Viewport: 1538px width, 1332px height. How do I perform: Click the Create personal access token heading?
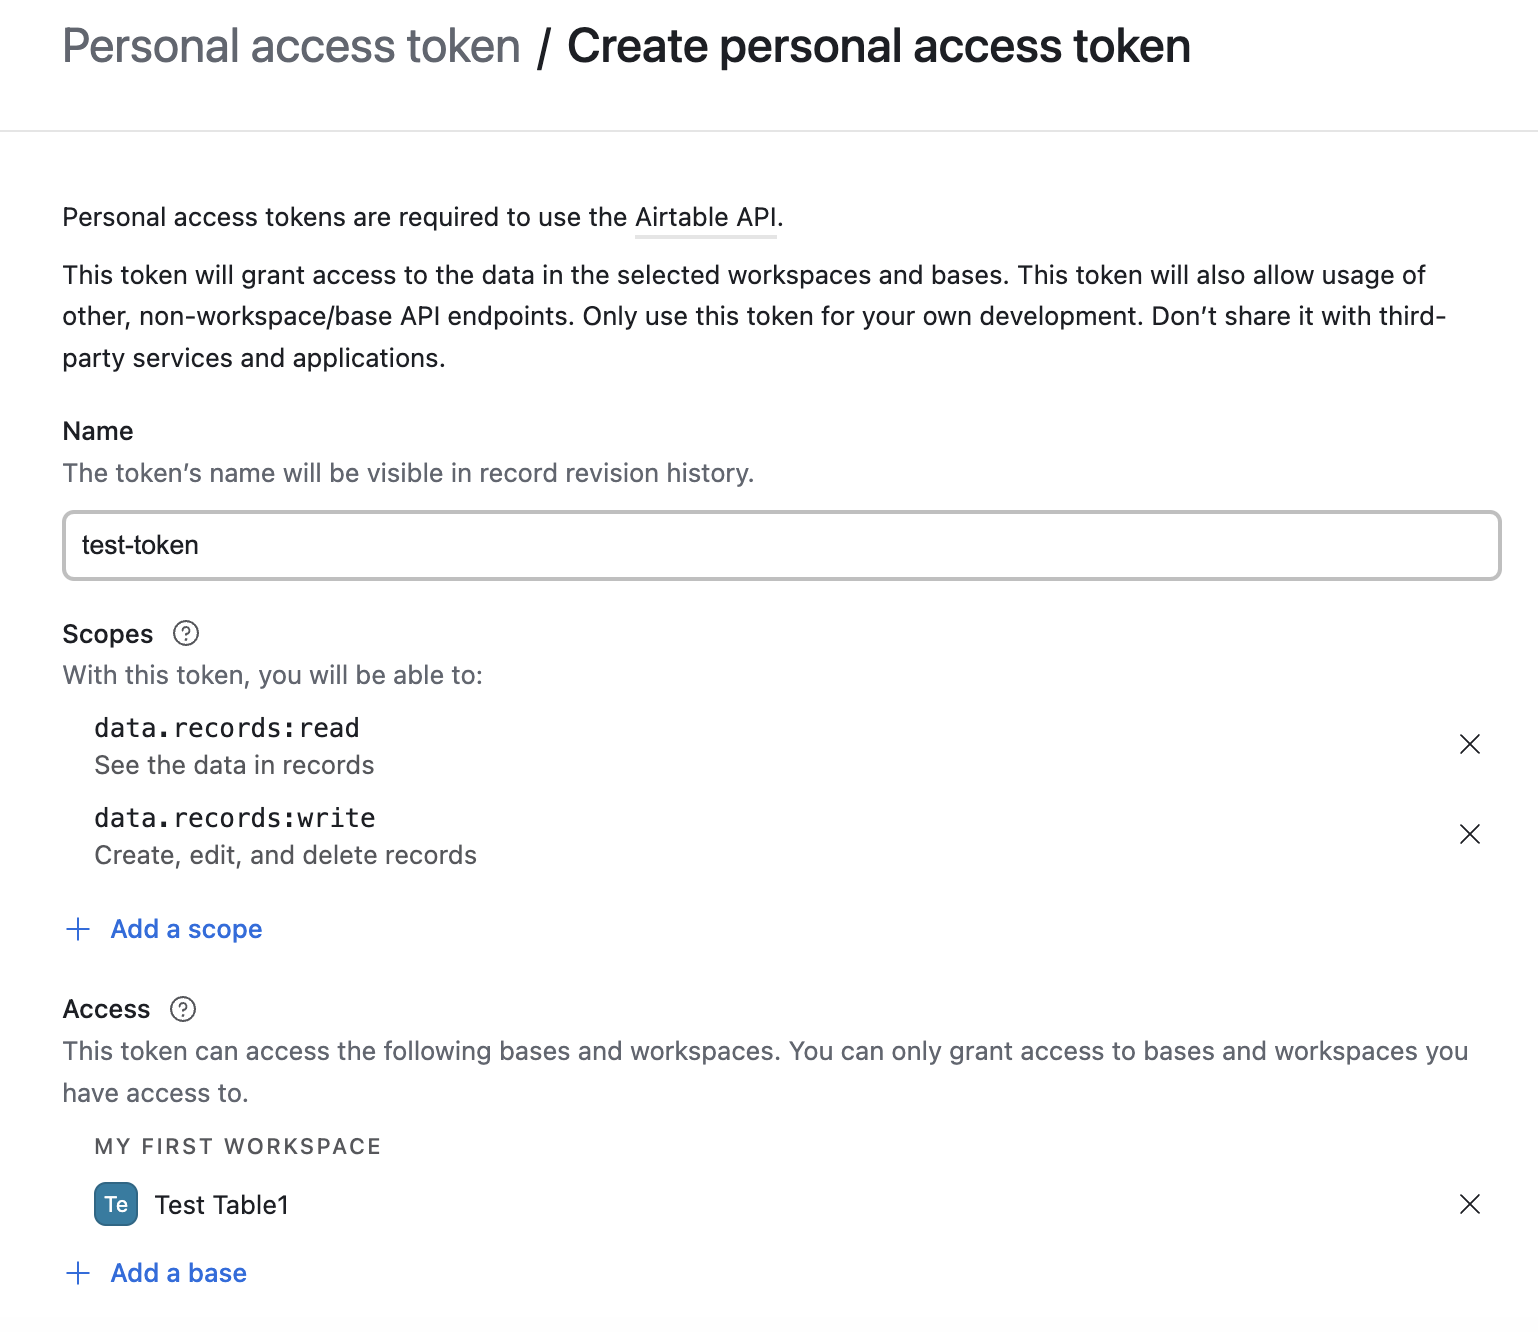[x=879, y=46]
